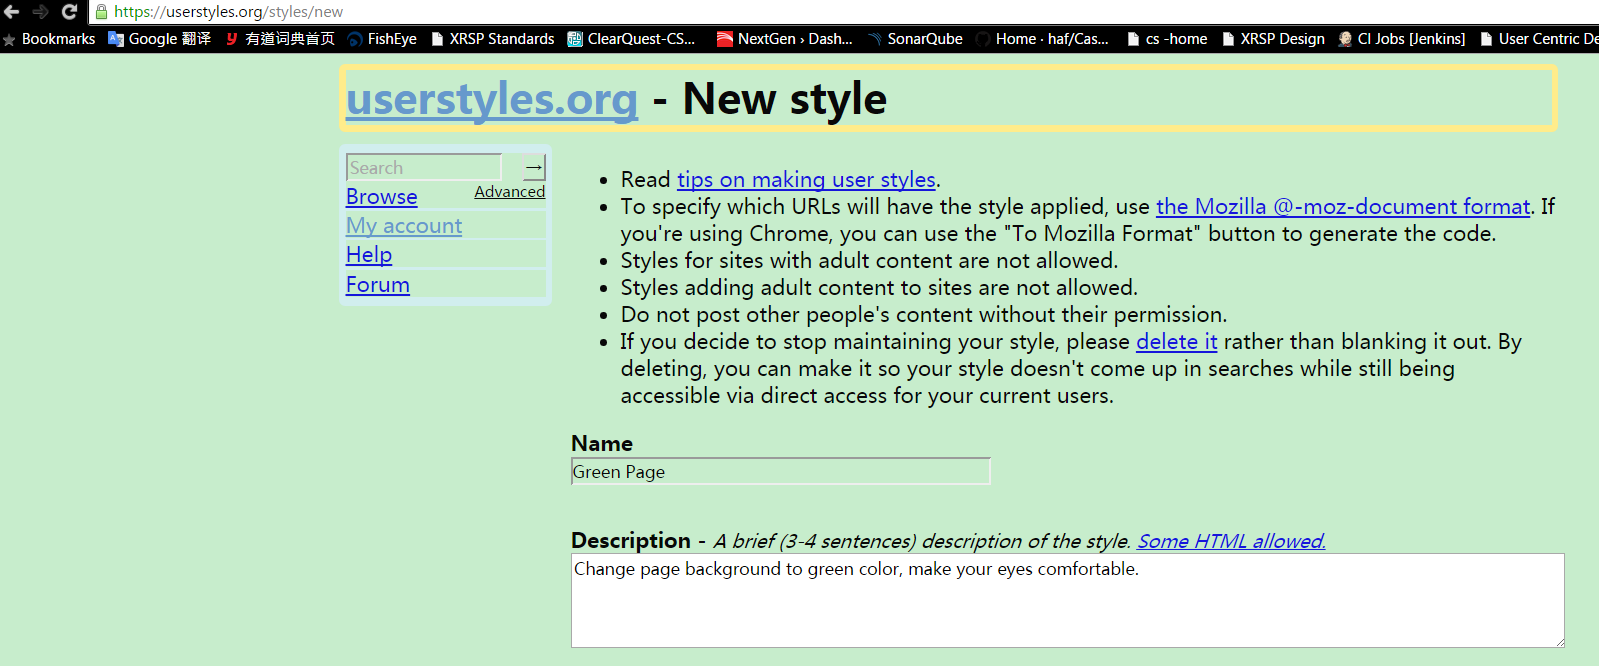Open the Mozilla @-moz-document format link
Screen dimensions: 1599x666
point(1343,207)
